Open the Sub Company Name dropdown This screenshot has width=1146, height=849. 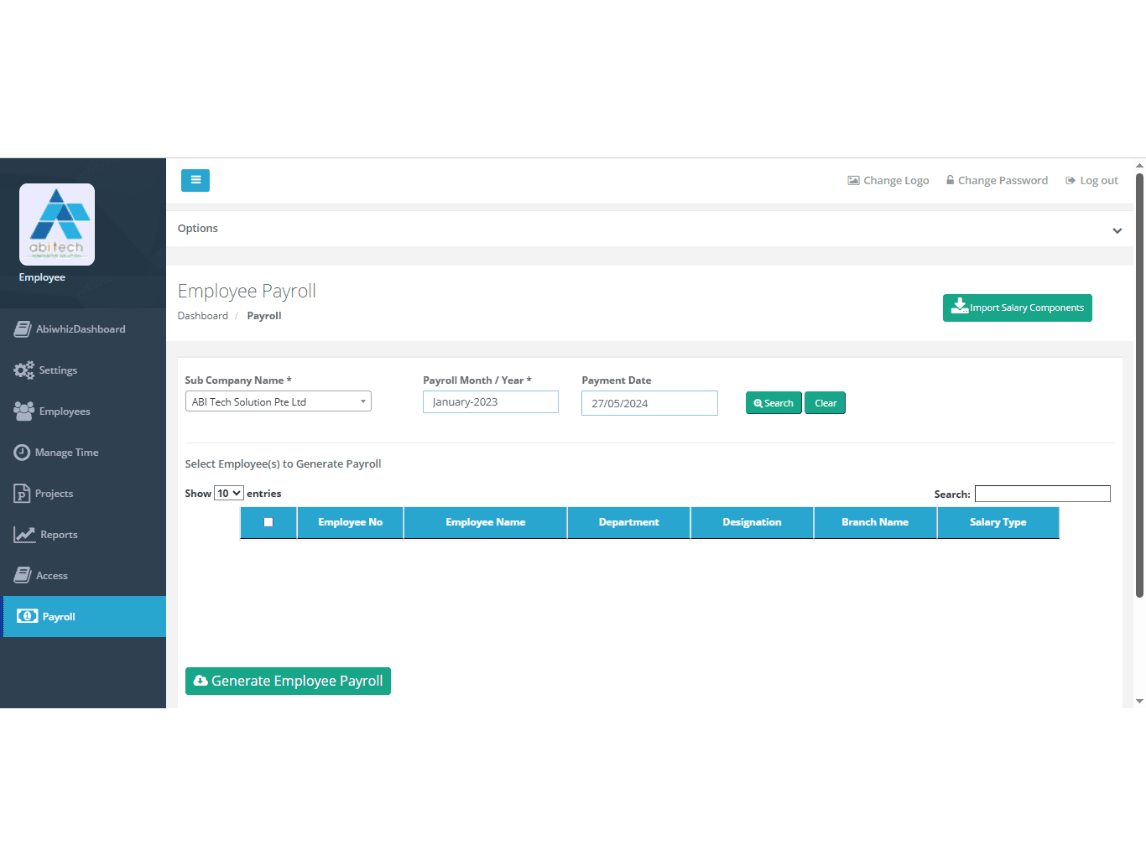coord(278,402)
